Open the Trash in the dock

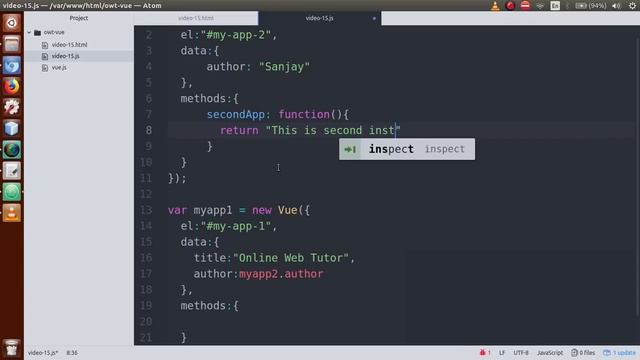[x=11, y=348]
